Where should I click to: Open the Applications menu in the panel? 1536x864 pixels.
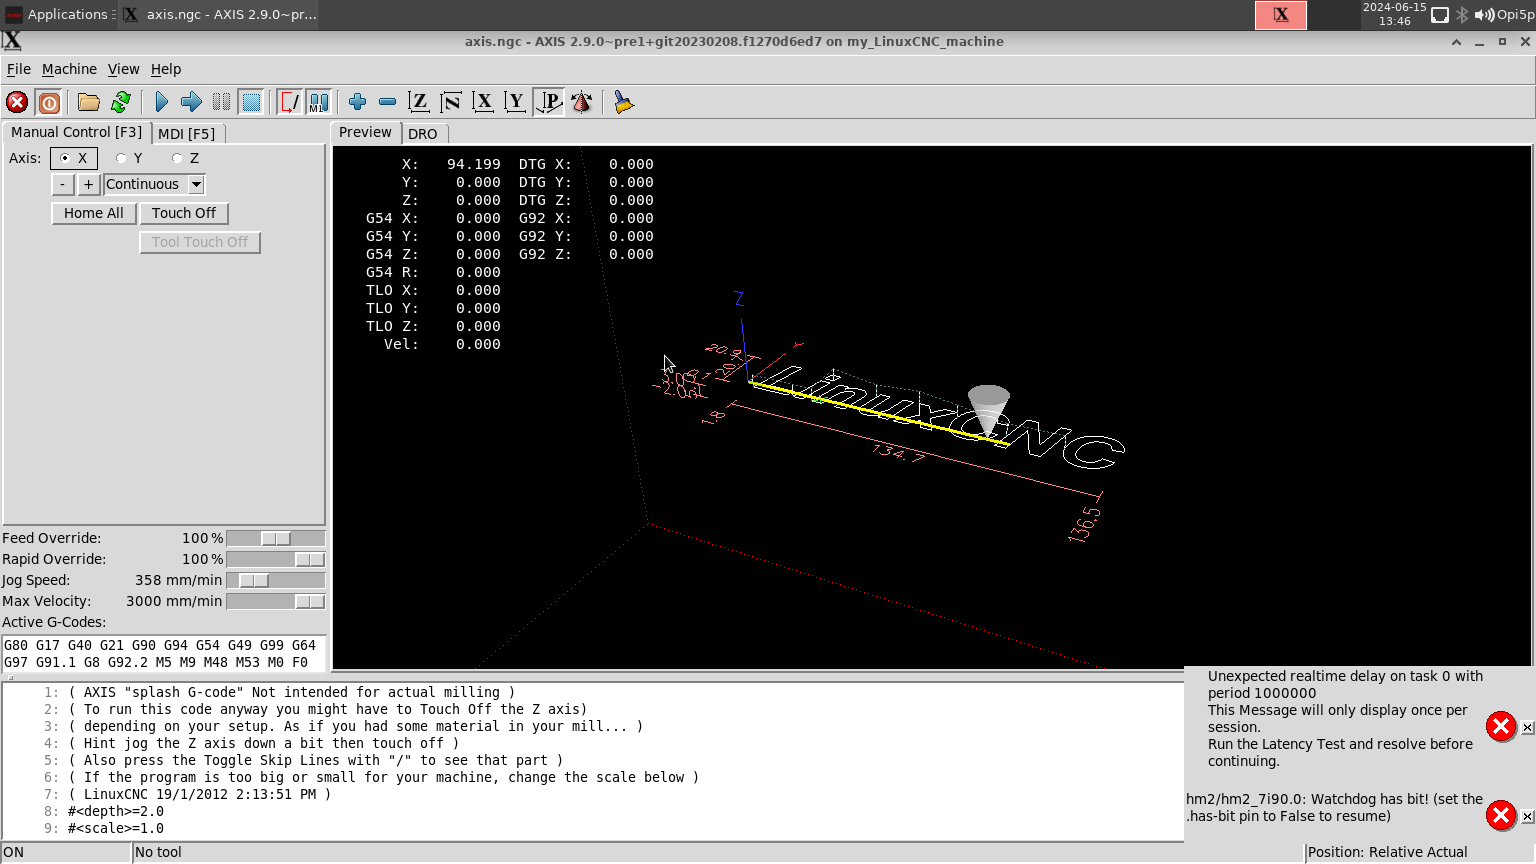tap(58, 14)
